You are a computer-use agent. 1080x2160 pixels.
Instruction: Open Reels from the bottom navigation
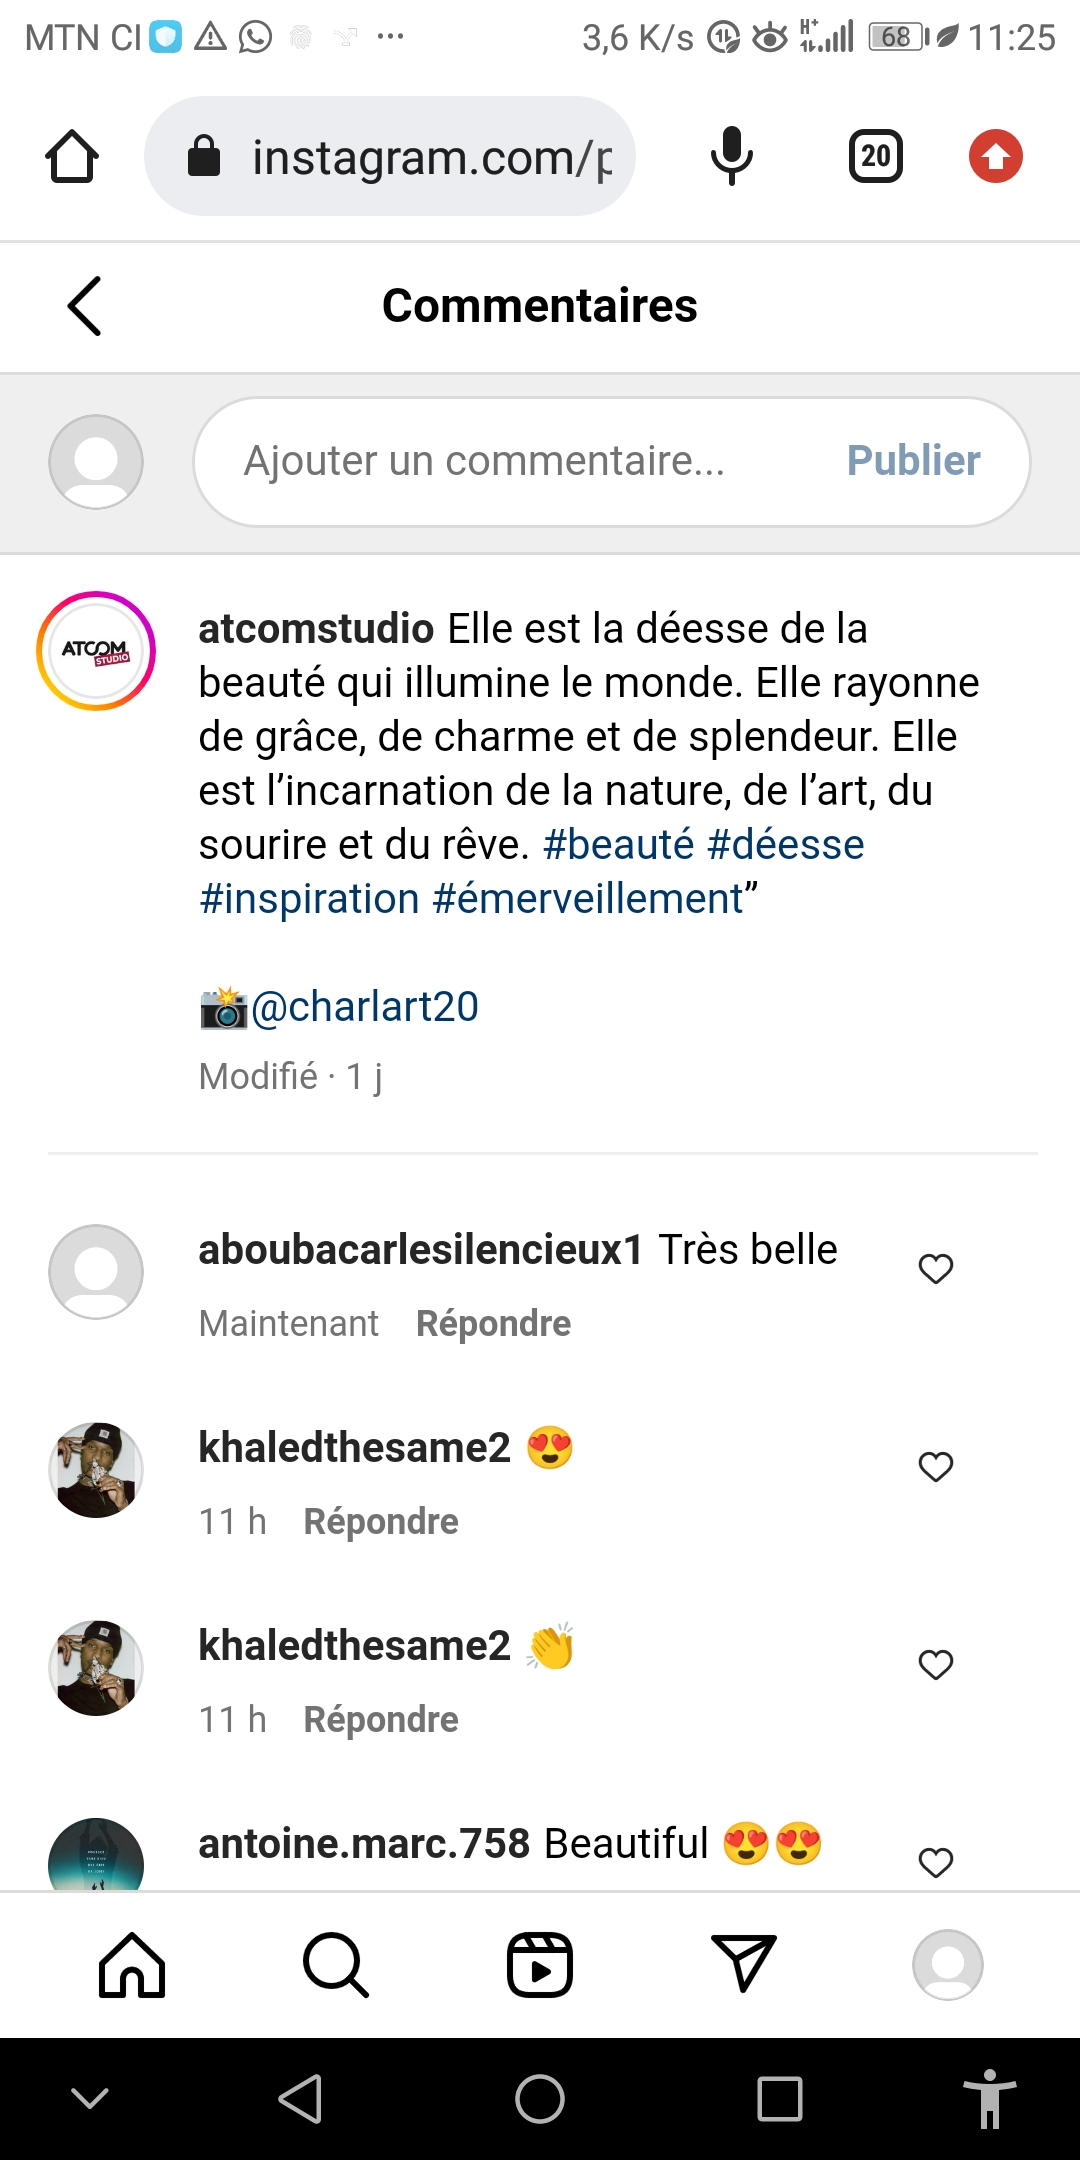coord(540,1965)
